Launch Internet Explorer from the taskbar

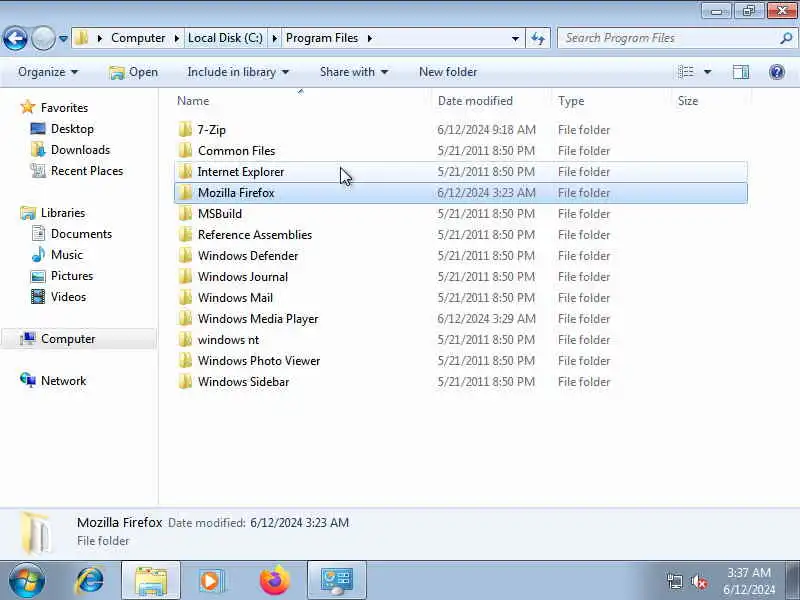pos(90,580)
